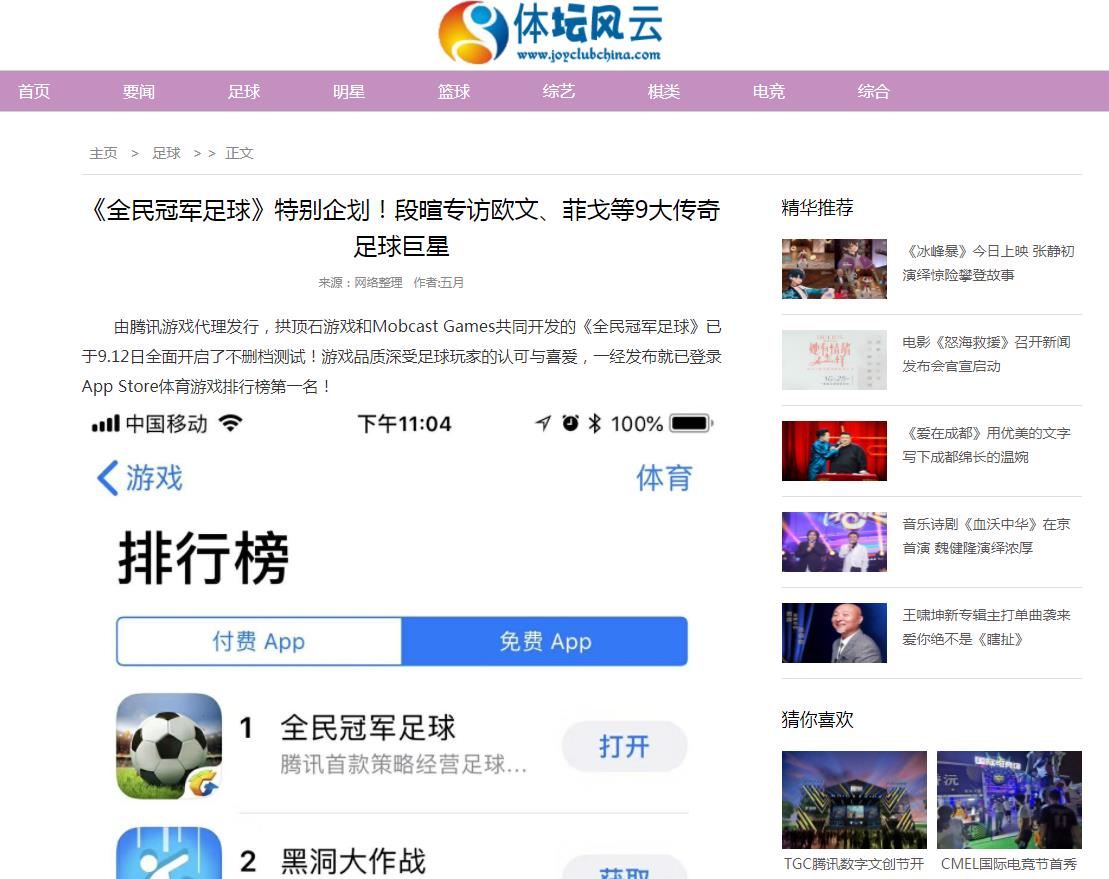
Task: Click the Wi-Fi icon in status bar
Action: pyautogui.click(x=231, y=423)
